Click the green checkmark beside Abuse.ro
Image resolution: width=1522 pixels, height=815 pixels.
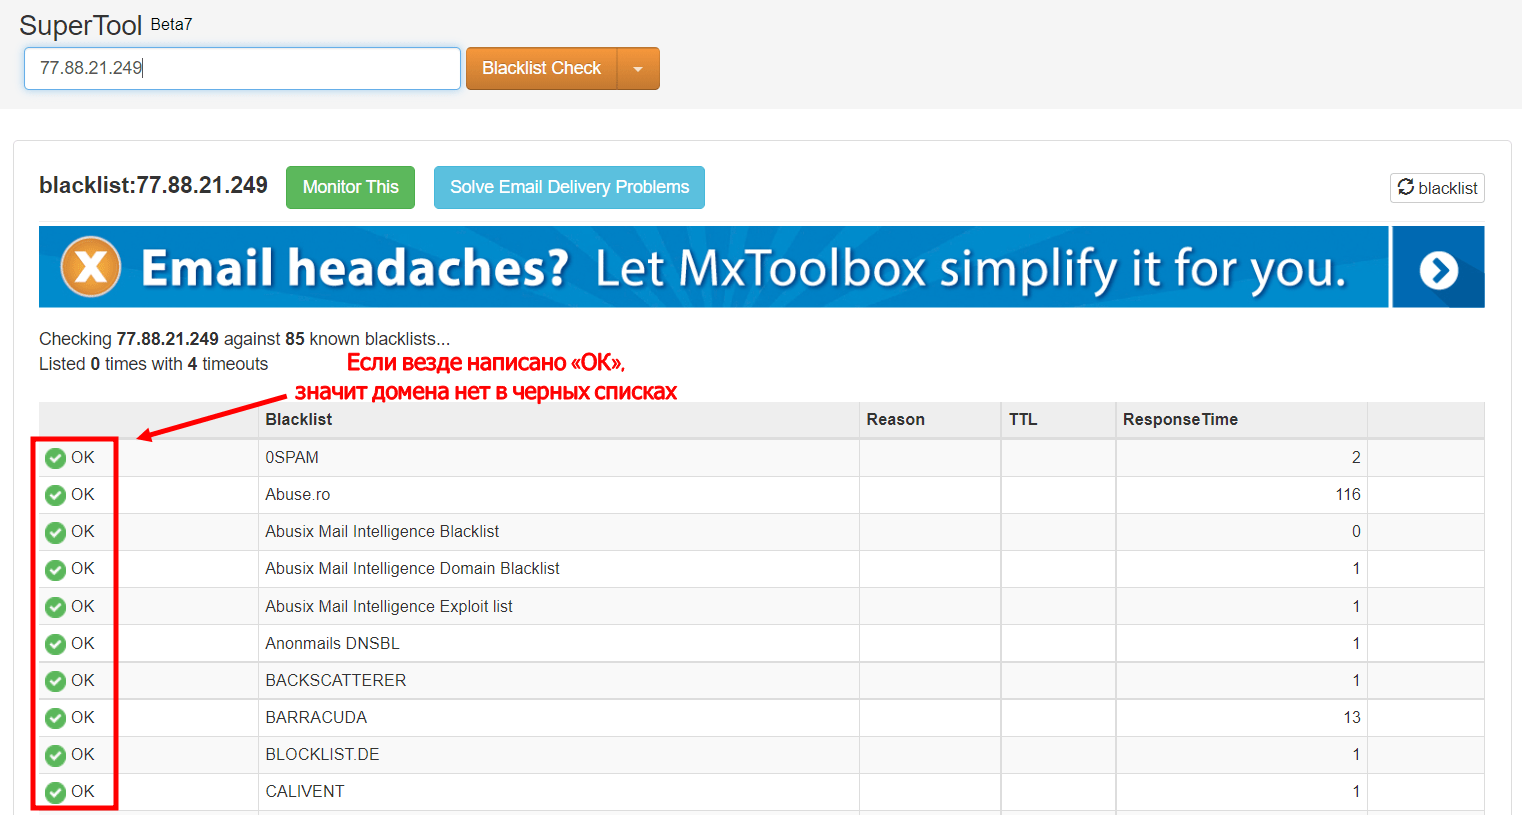(x=56, y=495)
